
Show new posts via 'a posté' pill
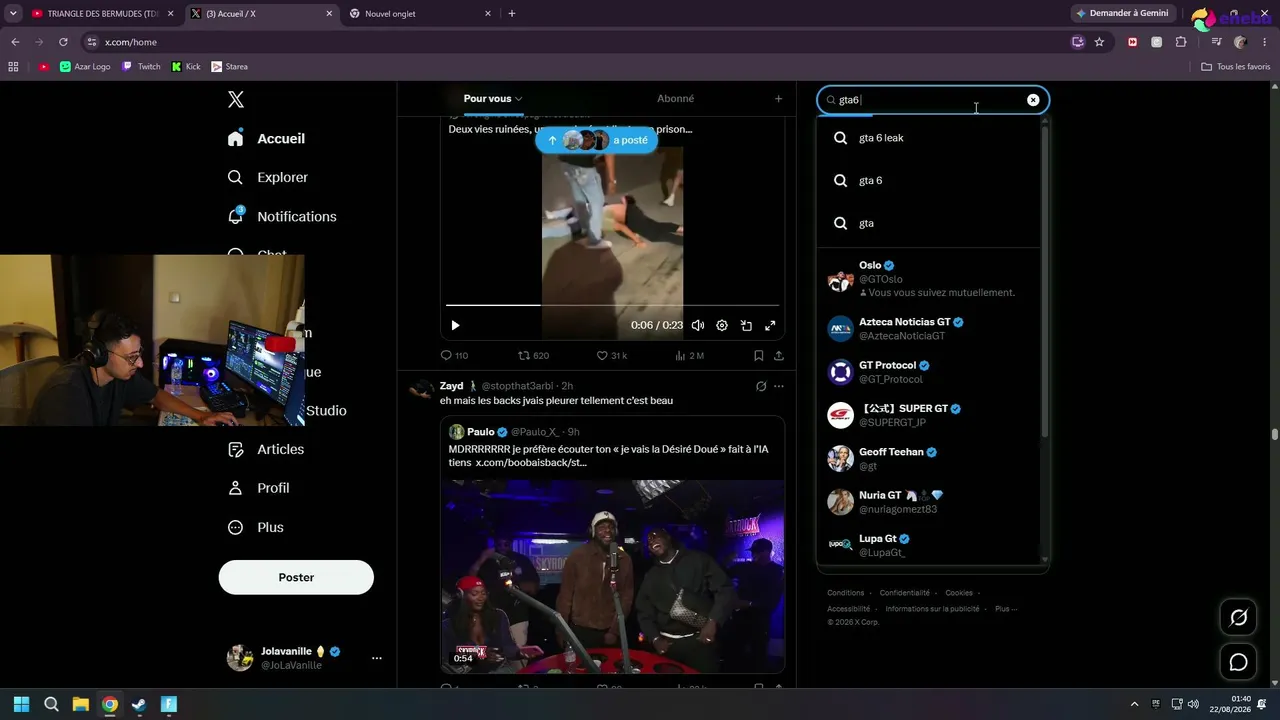[598, 140]
